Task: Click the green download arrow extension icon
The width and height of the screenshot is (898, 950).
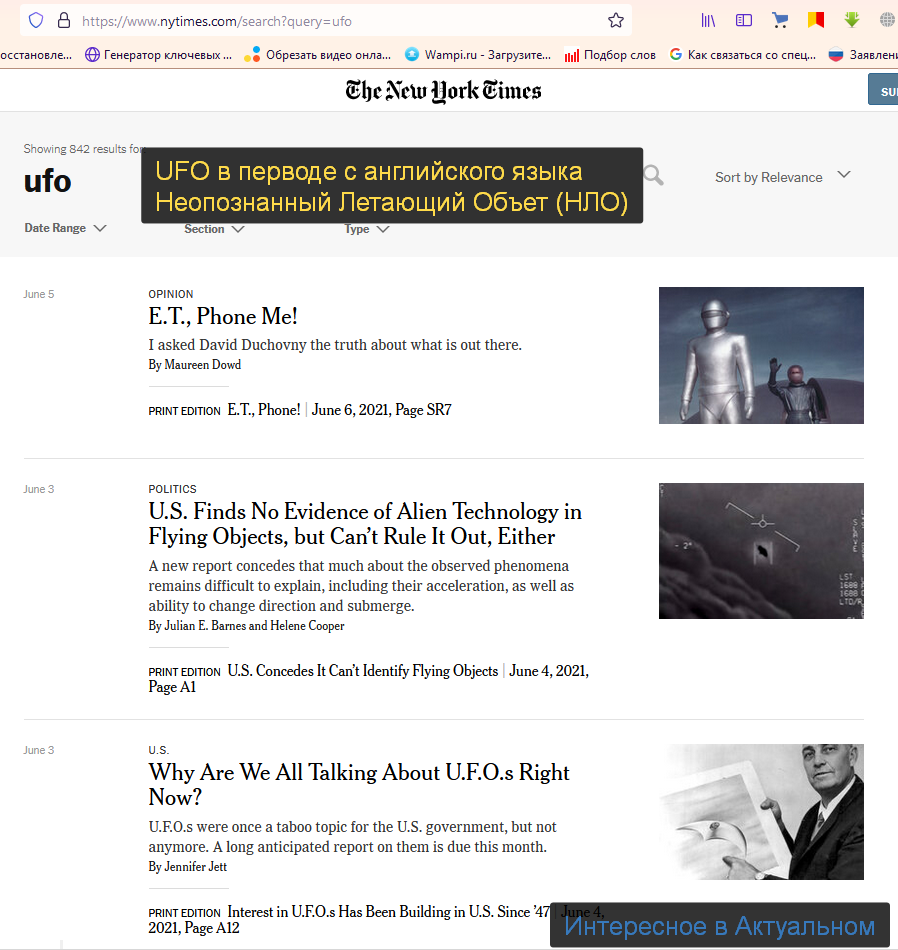Action: [849, 20]
